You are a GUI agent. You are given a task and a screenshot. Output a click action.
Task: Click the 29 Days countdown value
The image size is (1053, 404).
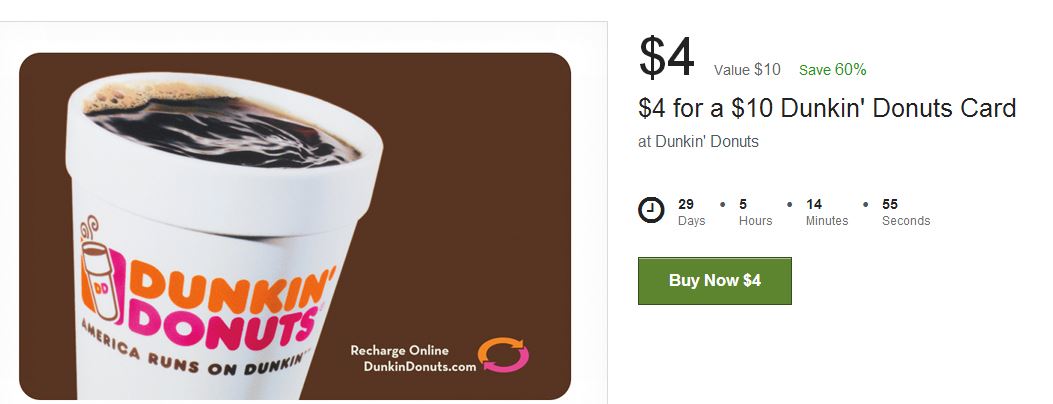coord(691,212)
